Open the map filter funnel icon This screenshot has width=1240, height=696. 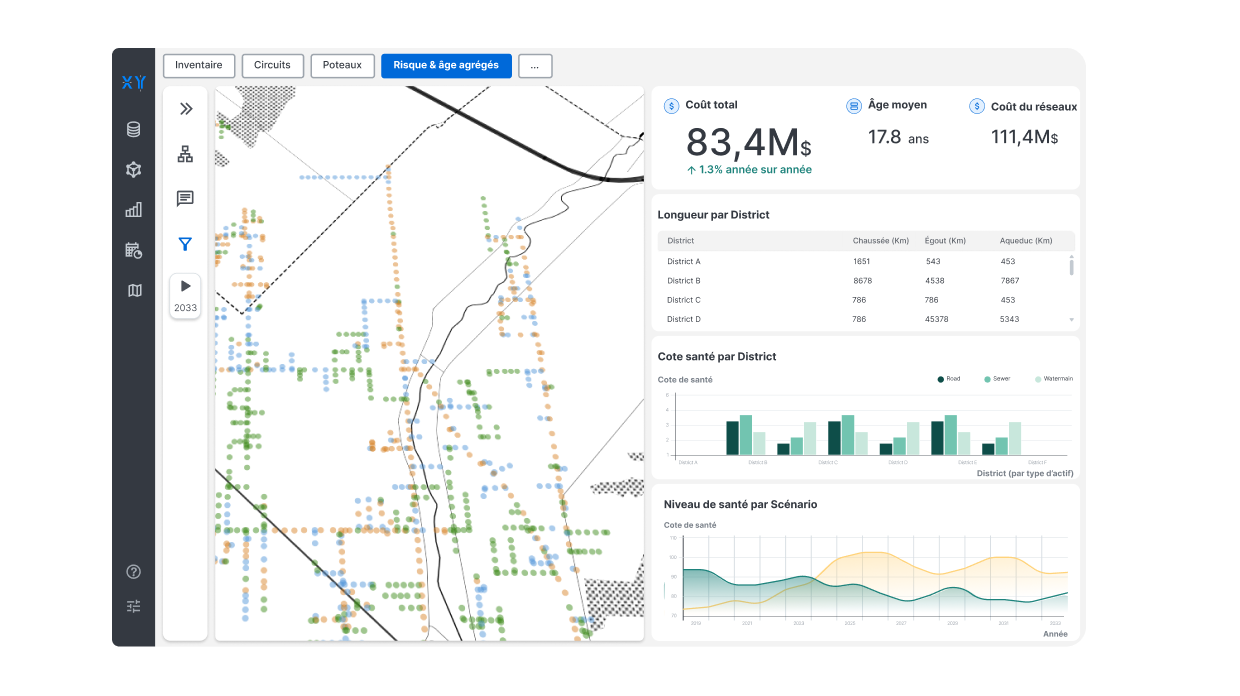[x=185, y=244]
